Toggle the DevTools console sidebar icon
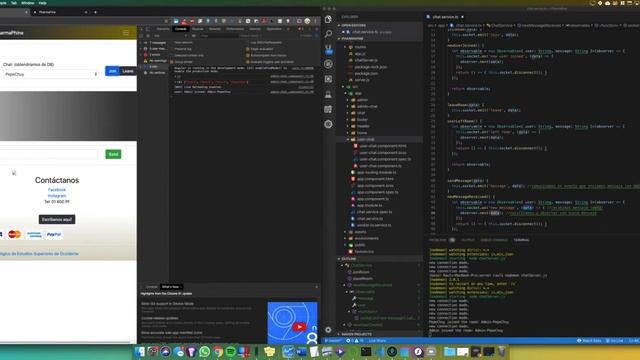The image size is (640, 360). pyautogui.click(x=141, y=36)
